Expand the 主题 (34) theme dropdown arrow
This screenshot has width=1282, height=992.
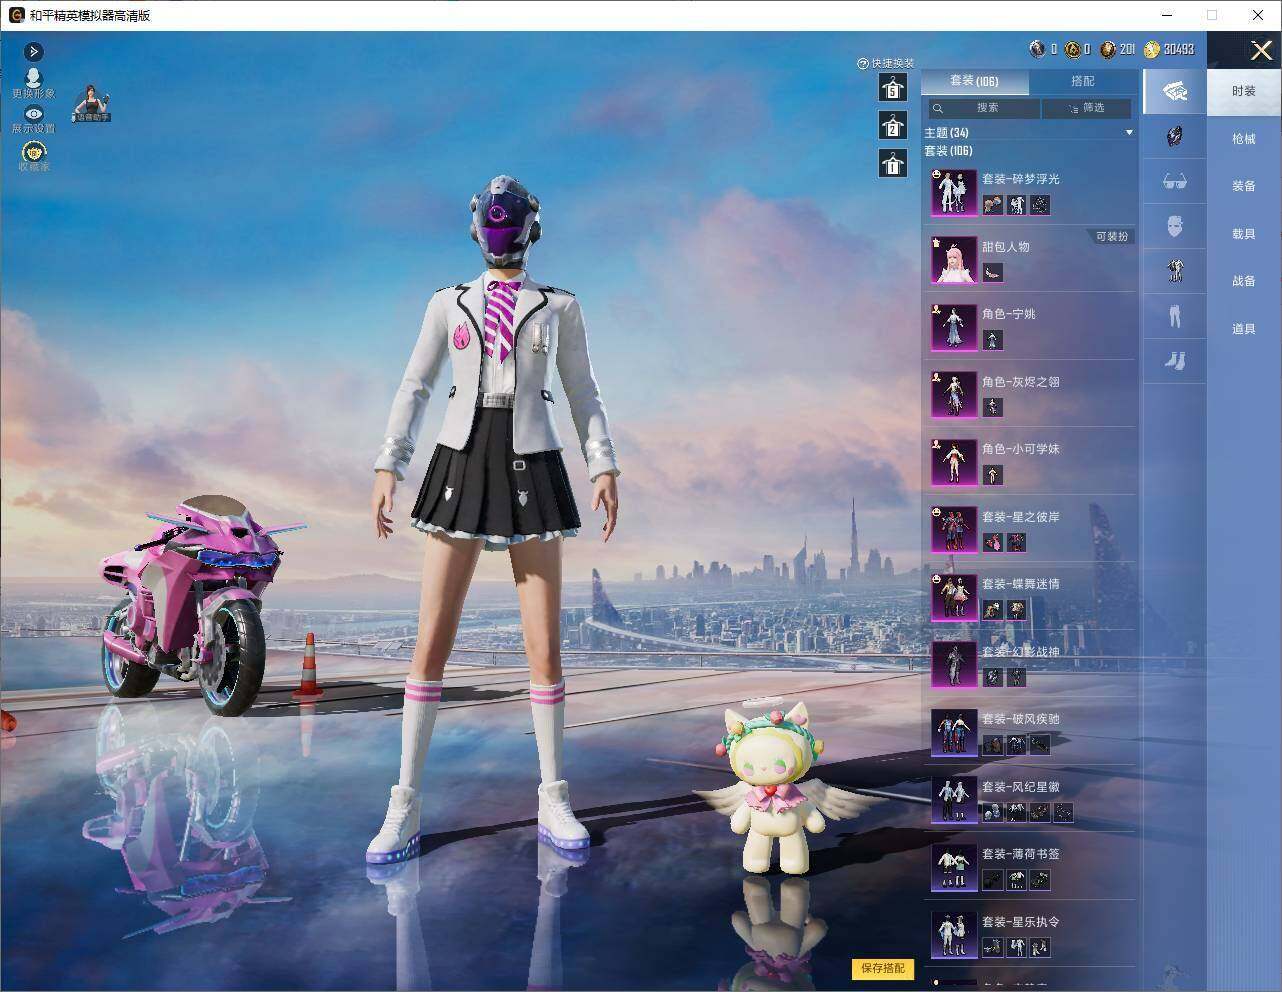tap(1129, 133)
